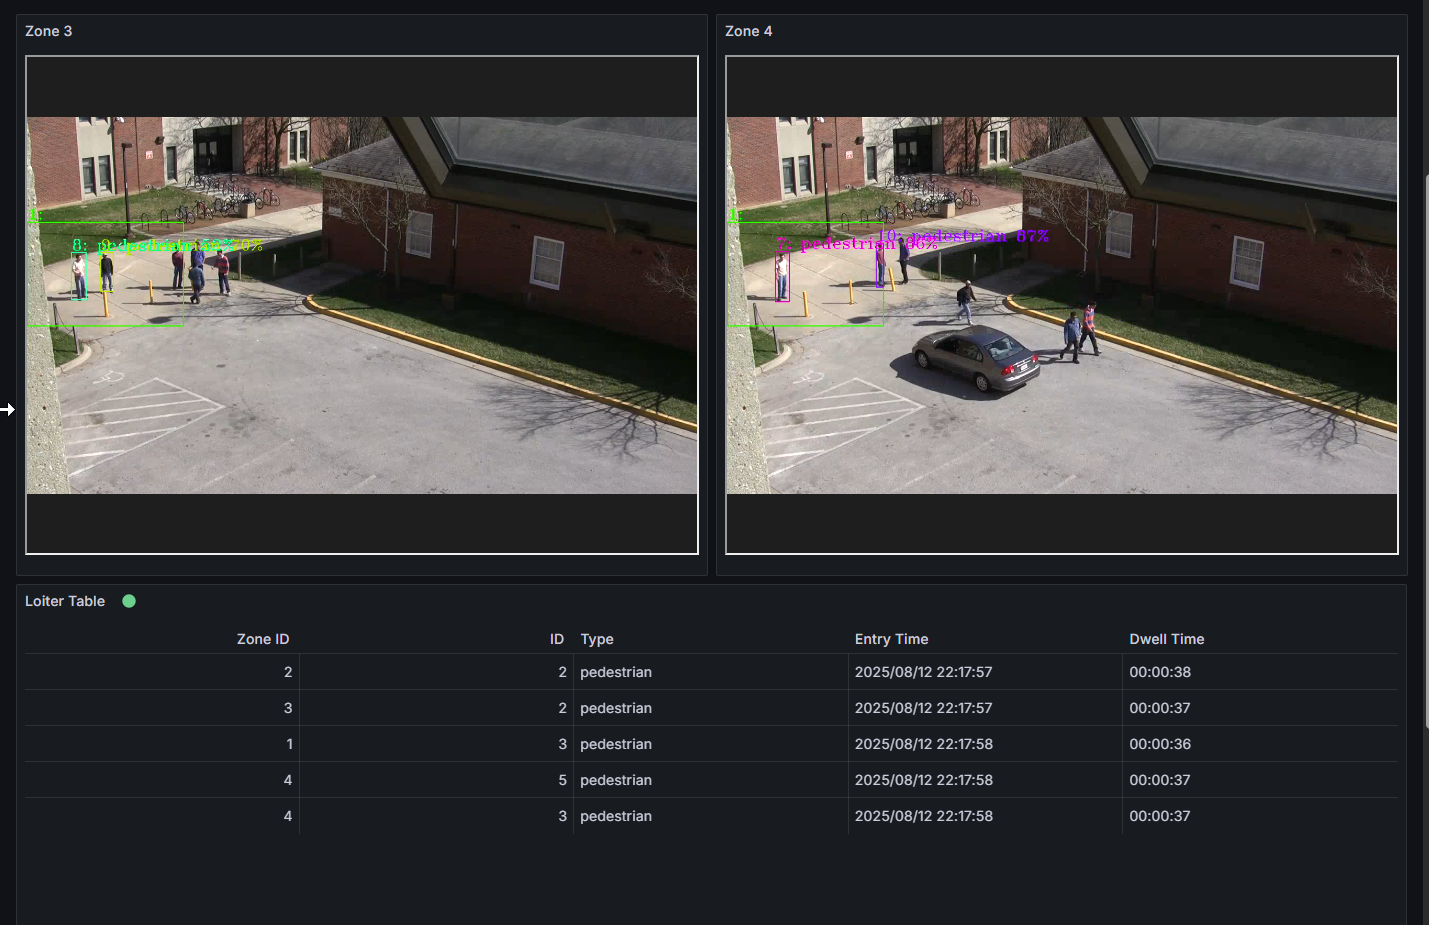Click the Zone ID 1 cell
The image size is (1429, 925).
click(x=289, y=744)
